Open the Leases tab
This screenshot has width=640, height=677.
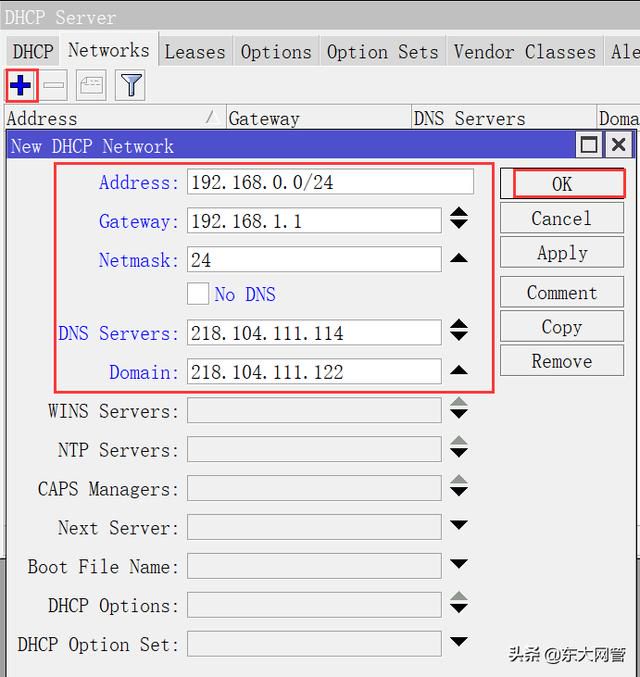click(195, 52)
